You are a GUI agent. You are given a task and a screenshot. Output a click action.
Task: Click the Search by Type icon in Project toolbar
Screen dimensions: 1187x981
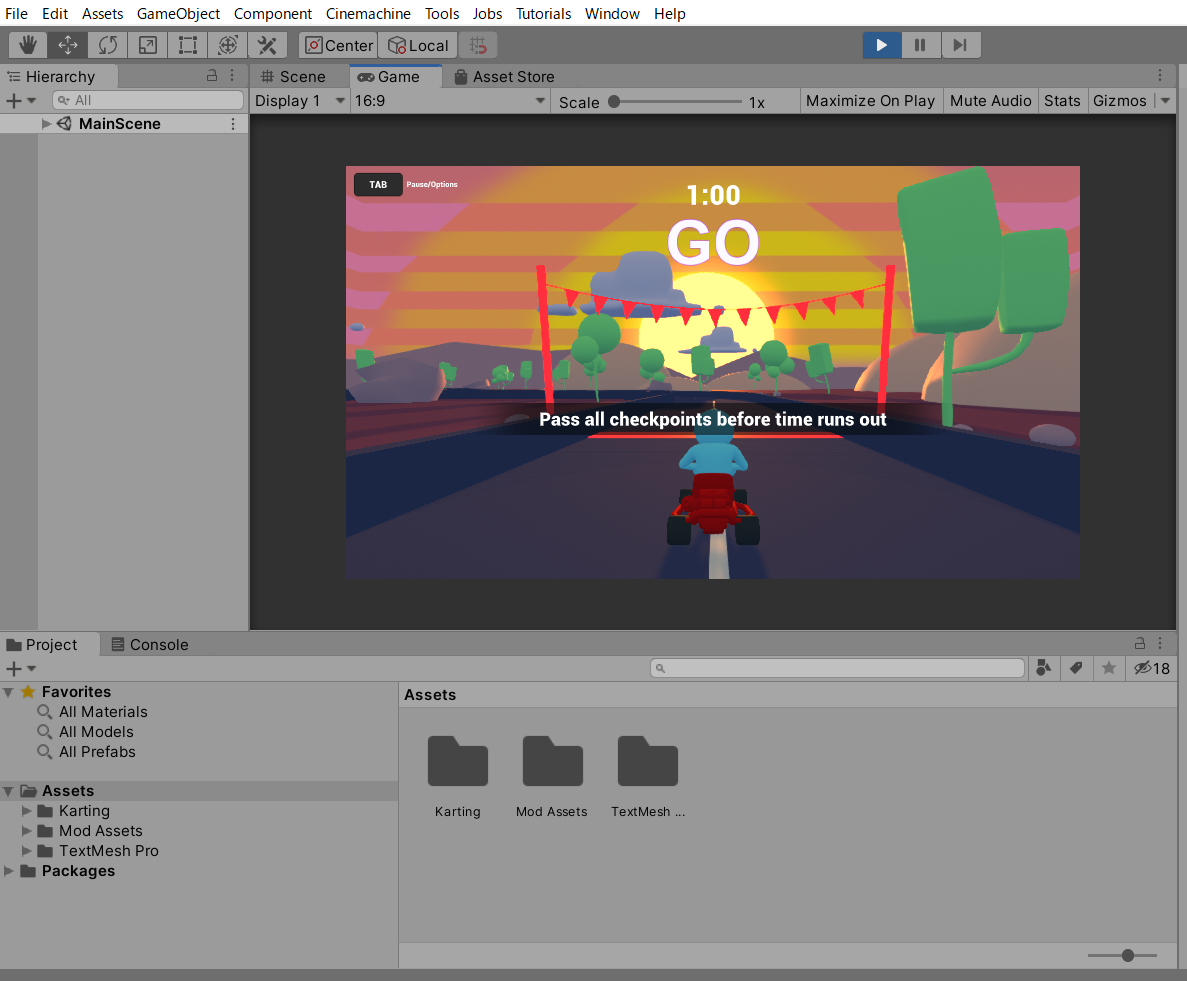(1044, 668)
